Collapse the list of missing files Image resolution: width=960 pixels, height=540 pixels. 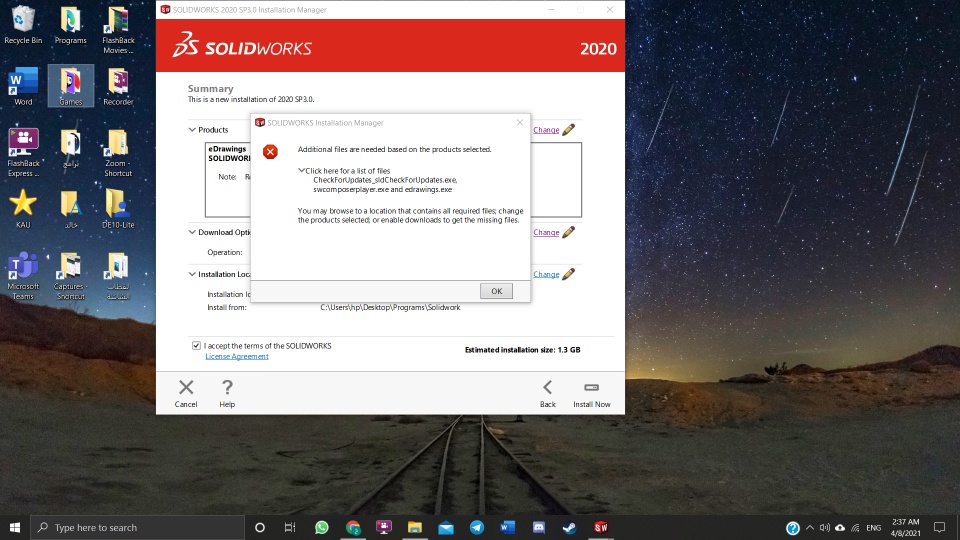pos(301,170)
